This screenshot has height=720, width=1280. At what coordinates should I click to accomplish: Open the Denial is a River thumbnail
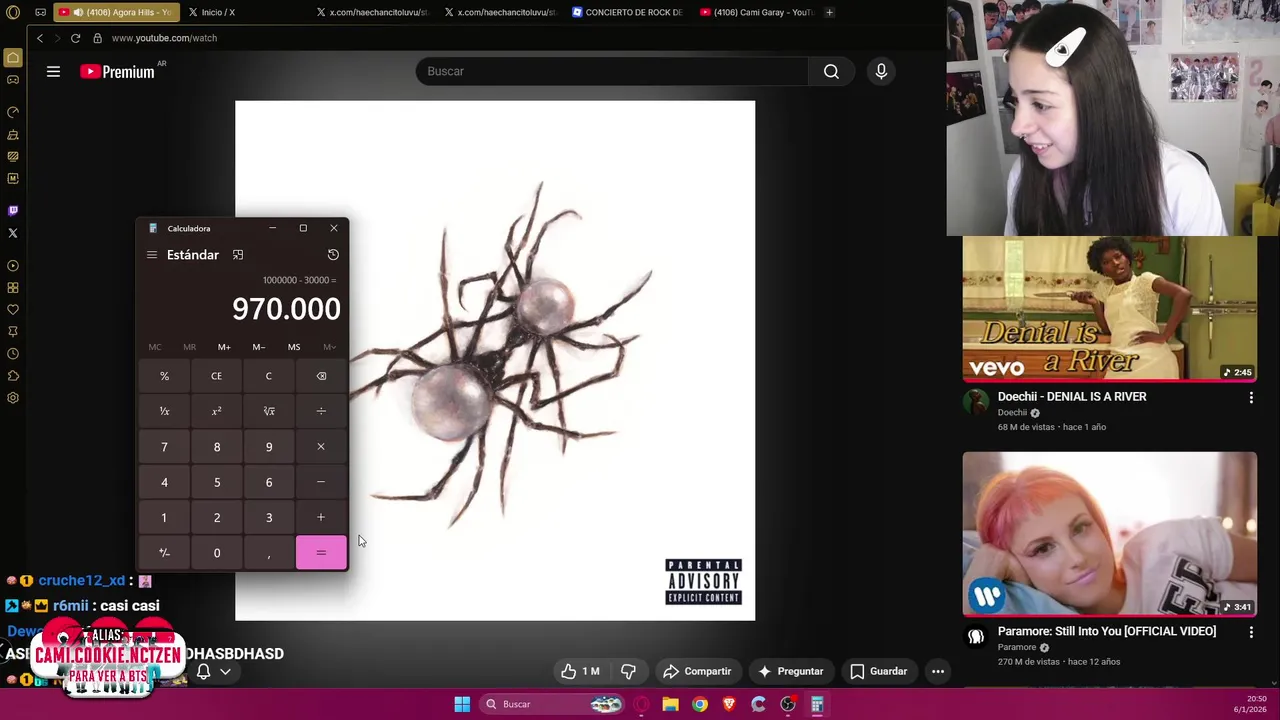click(x=1110, y=308)
